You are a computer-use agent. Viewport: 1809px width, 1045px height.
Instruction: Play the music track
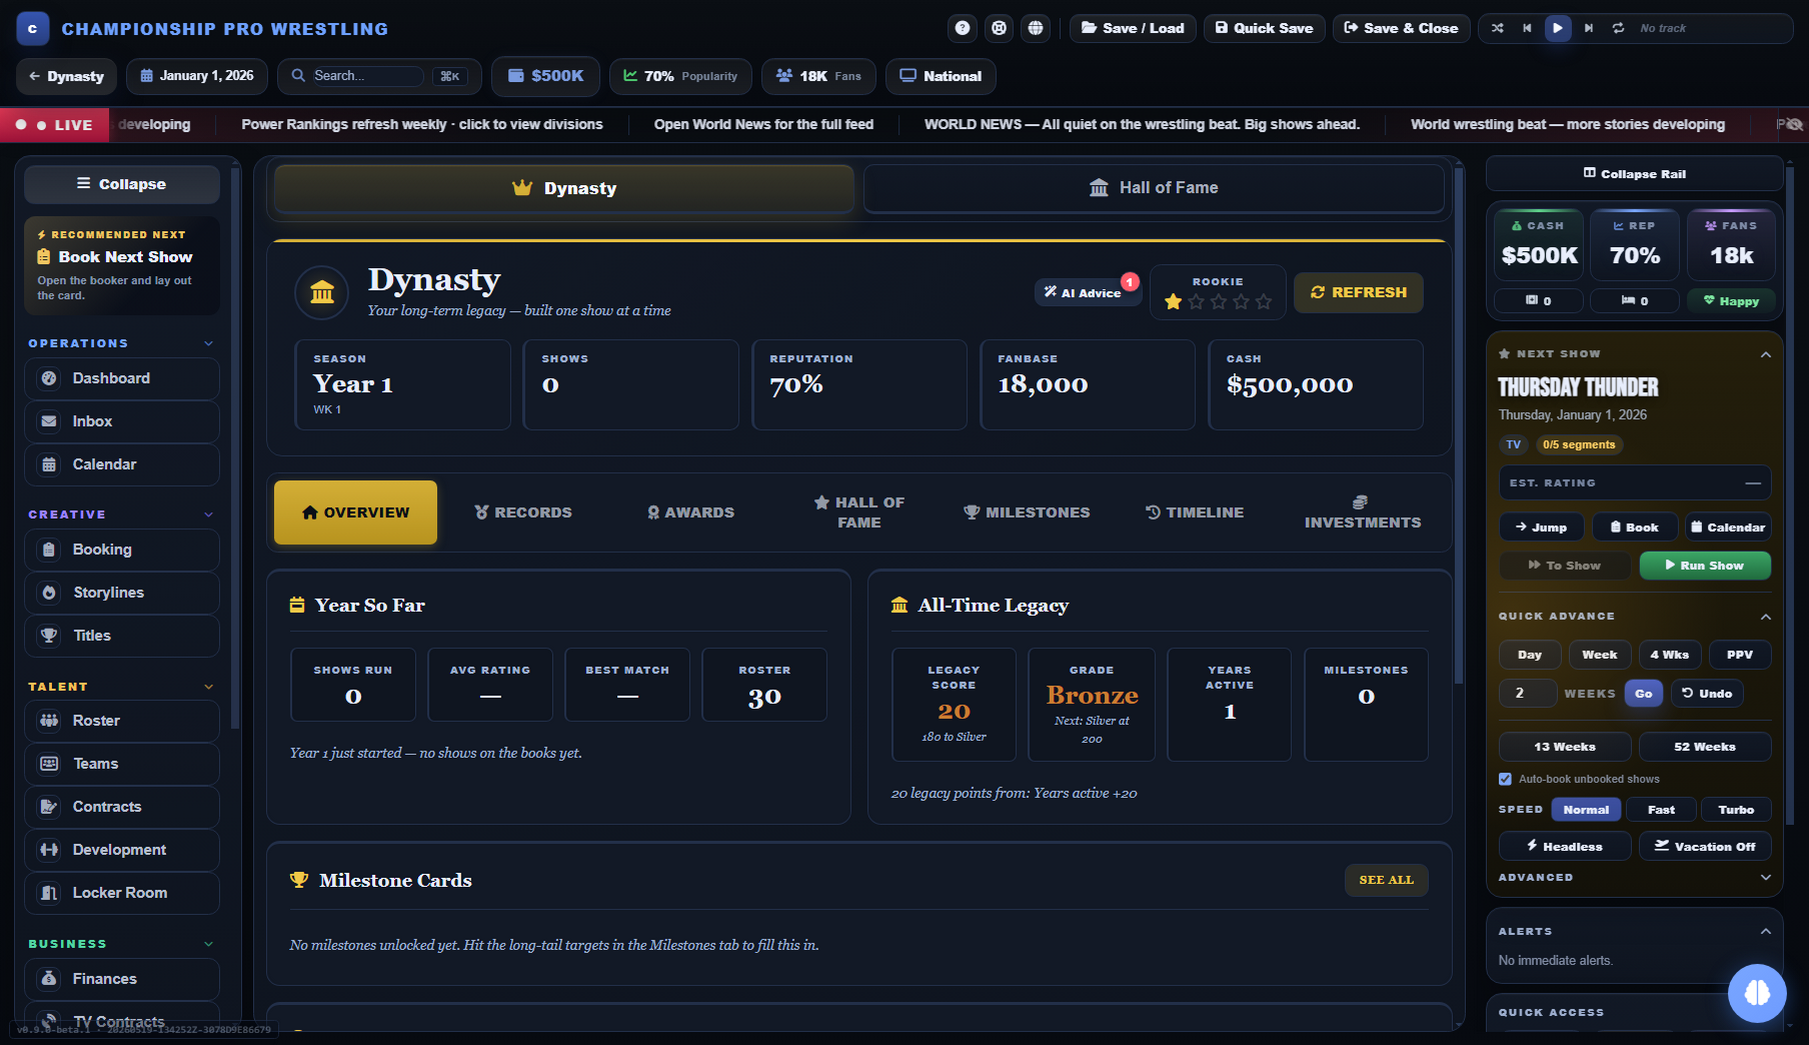click(1557, 28)
